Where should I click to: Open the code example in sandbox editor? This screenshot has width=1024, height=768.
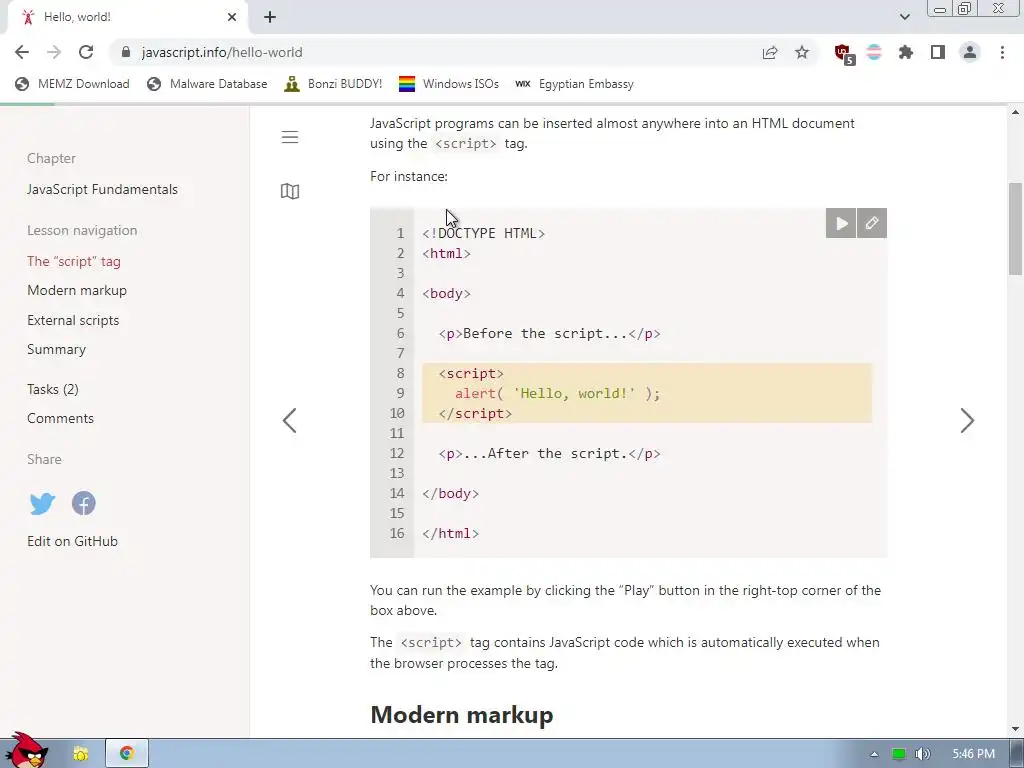pos(872,223)
